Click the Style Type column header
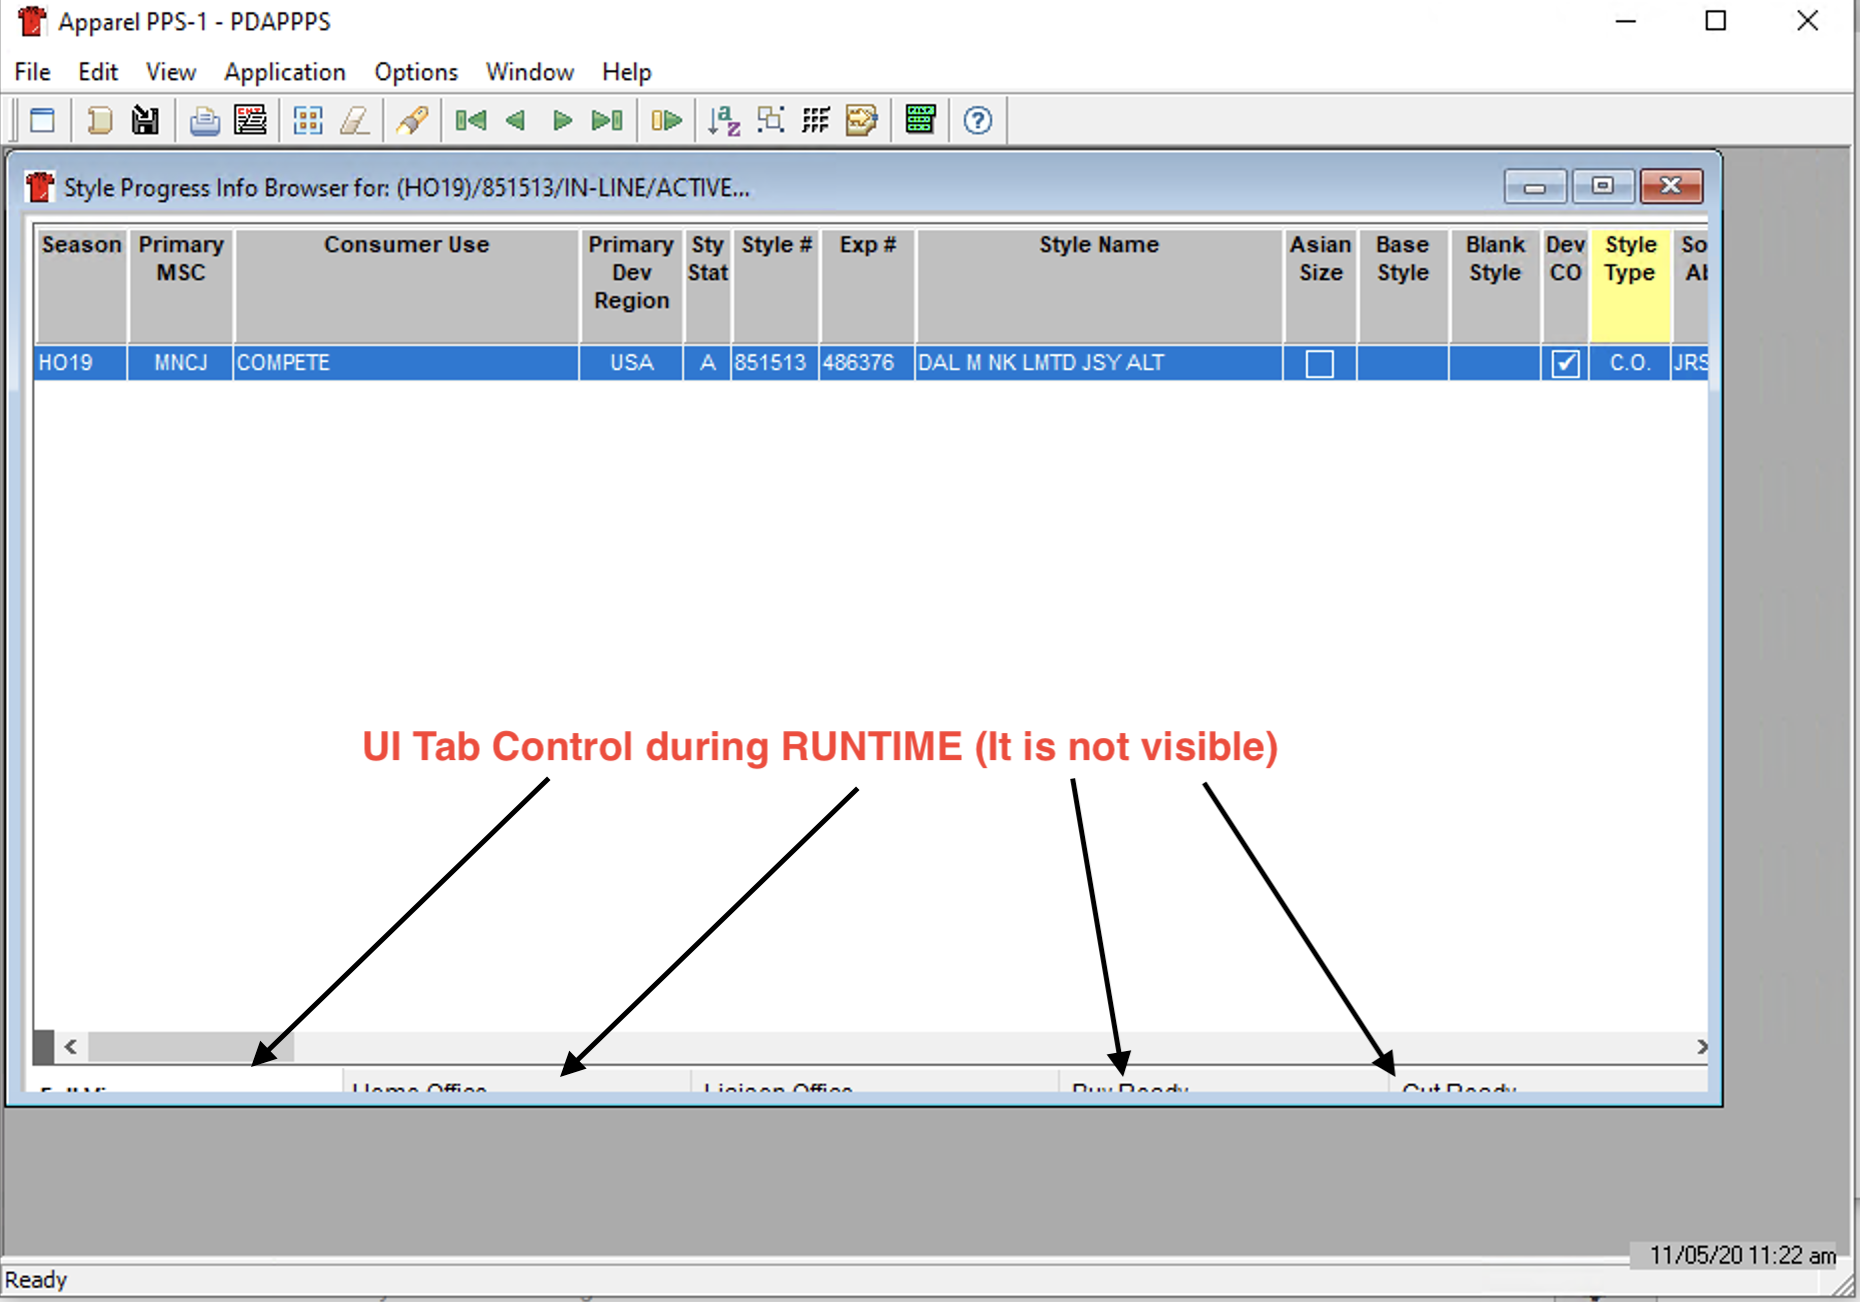 tap(1630, 259)
